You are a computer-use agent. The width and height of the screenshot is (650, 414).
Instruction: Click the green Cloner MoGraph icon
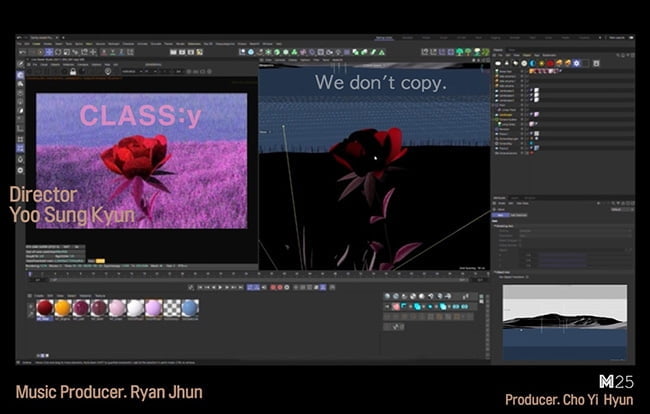pos(294,52)
